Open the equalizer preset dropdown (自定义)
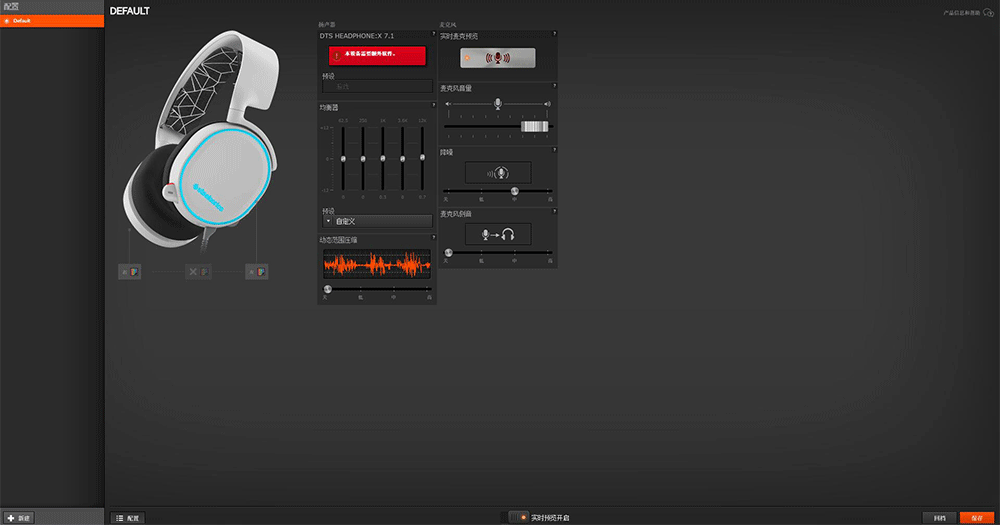Viewport: 1000px width, 525px height. point(377,221)
